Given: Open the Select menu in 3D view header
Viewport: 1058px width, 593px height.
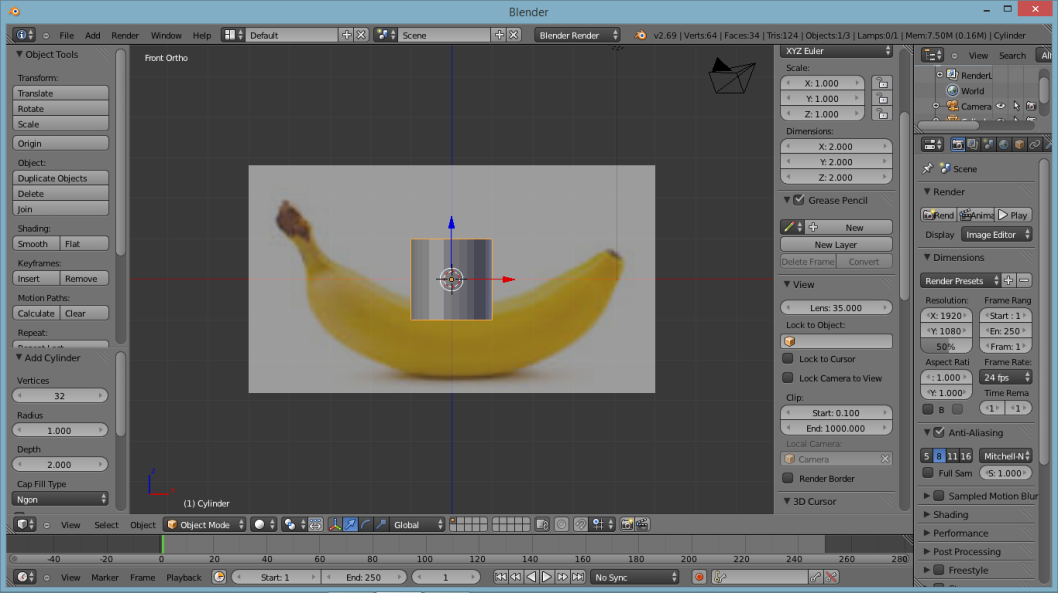Looking at the screenshot, I should (106, 524).
